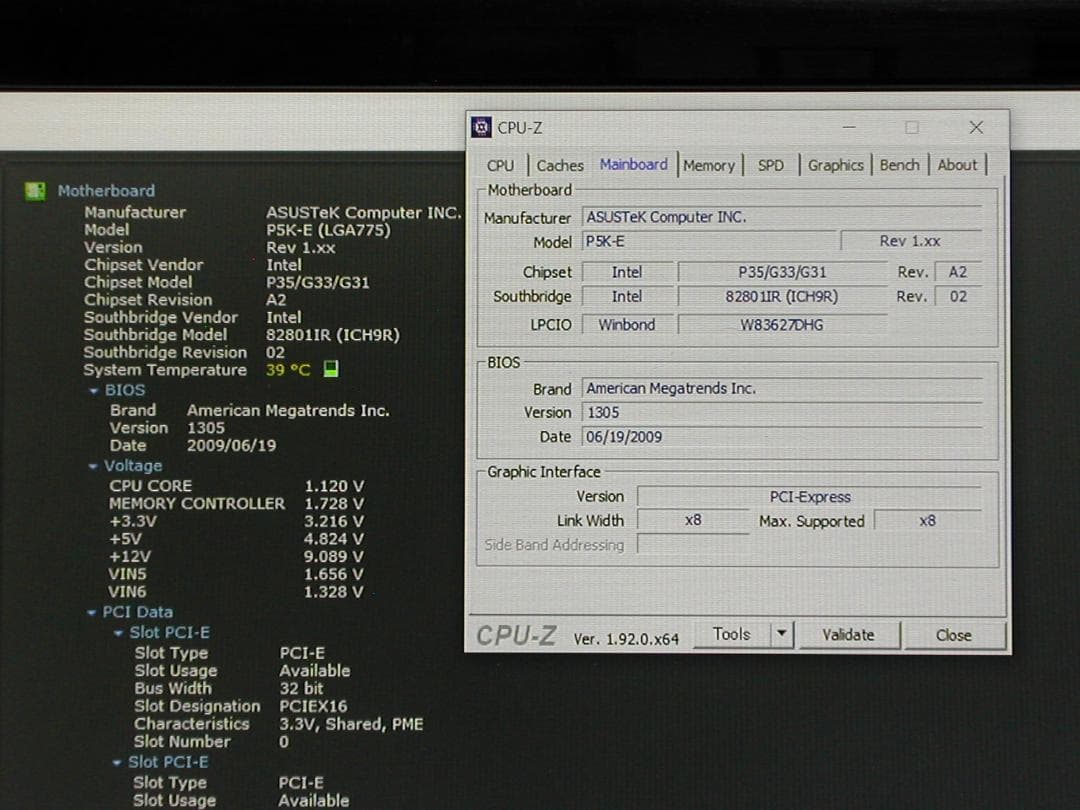The height and width of the screenshot is (810, 1080).
Task: Switch to the Bench tab
Action: click(899, 165)
